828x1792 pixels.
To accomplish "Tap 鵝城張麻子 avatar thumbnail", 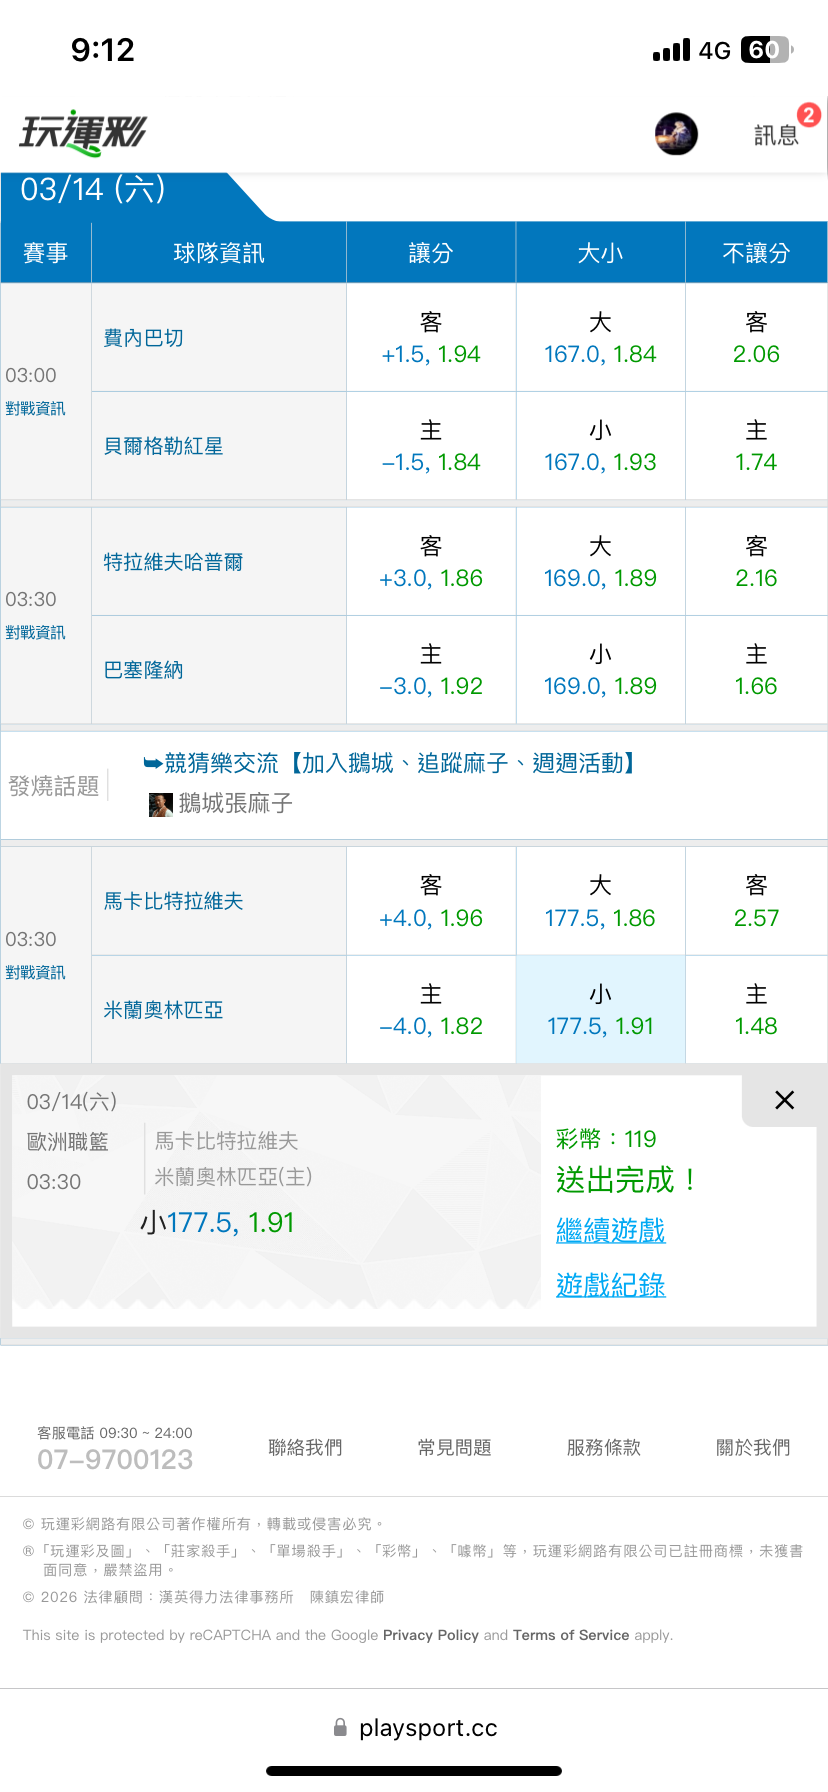I will coord(160,804).
